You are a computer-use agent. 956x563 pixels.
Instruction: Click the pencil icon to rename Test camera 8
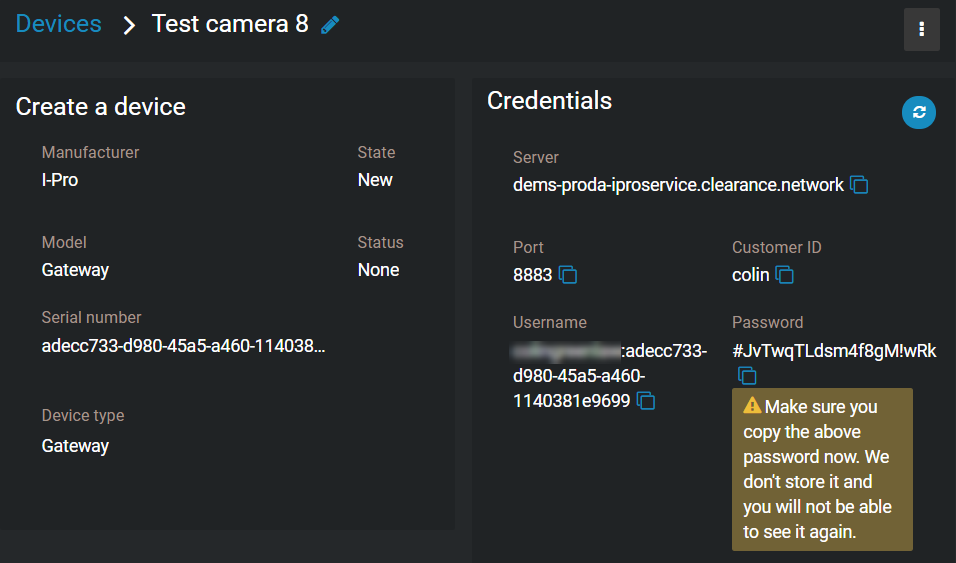[x=330, y=25]
